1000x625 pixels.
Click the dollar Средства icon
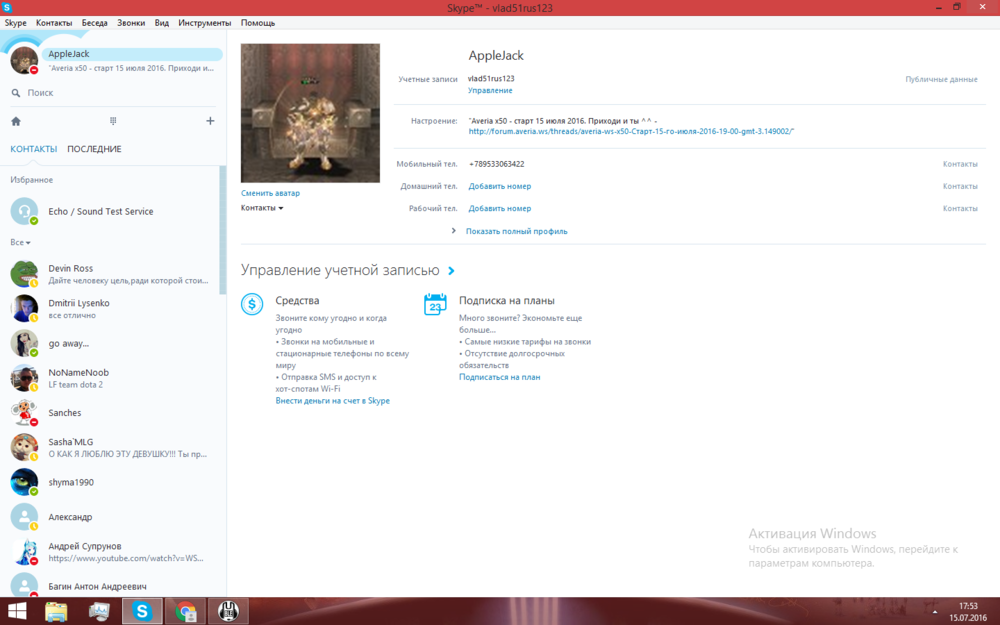point(252,304)
